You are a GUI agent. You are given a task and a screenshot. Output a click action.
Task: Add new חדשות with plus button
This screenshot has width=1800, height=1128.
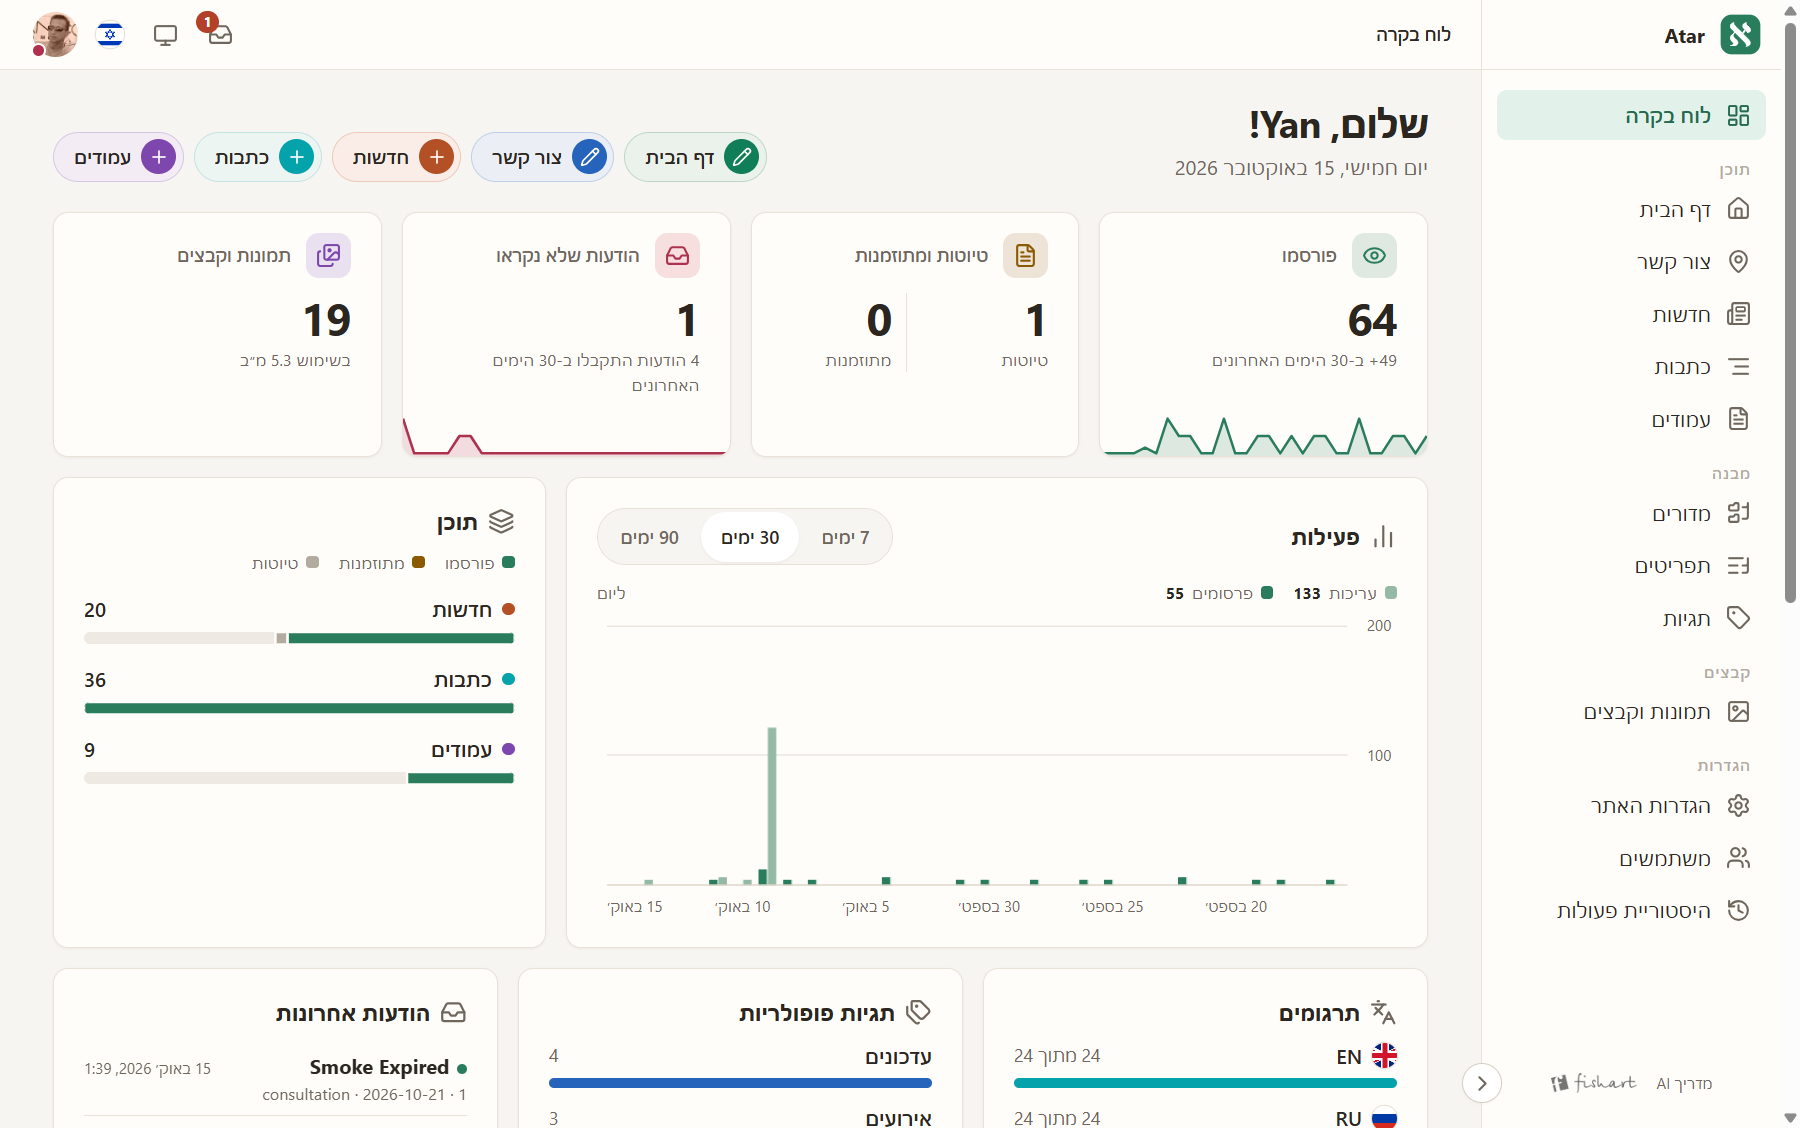396,157
